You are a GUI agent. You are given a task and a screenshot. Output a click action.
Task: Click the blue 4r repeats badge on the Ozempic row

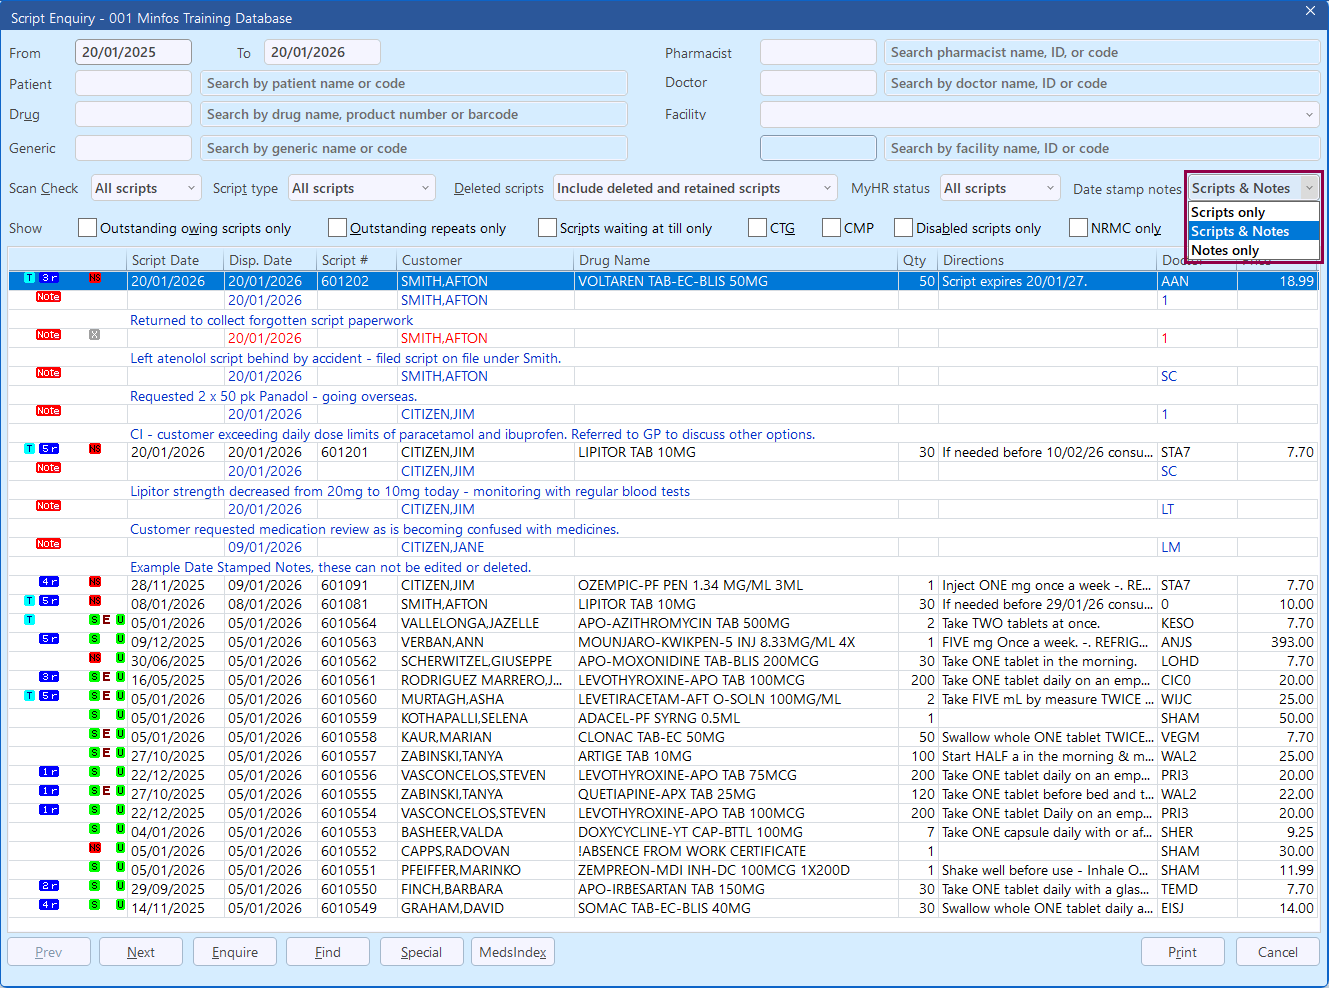(49, 582)
